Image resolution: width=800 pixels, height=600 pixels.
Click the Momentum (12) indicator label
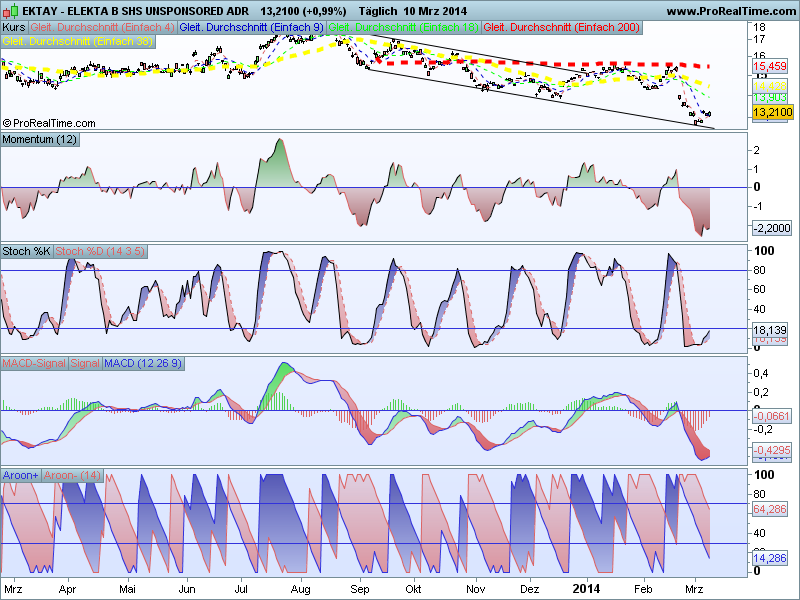39,139
